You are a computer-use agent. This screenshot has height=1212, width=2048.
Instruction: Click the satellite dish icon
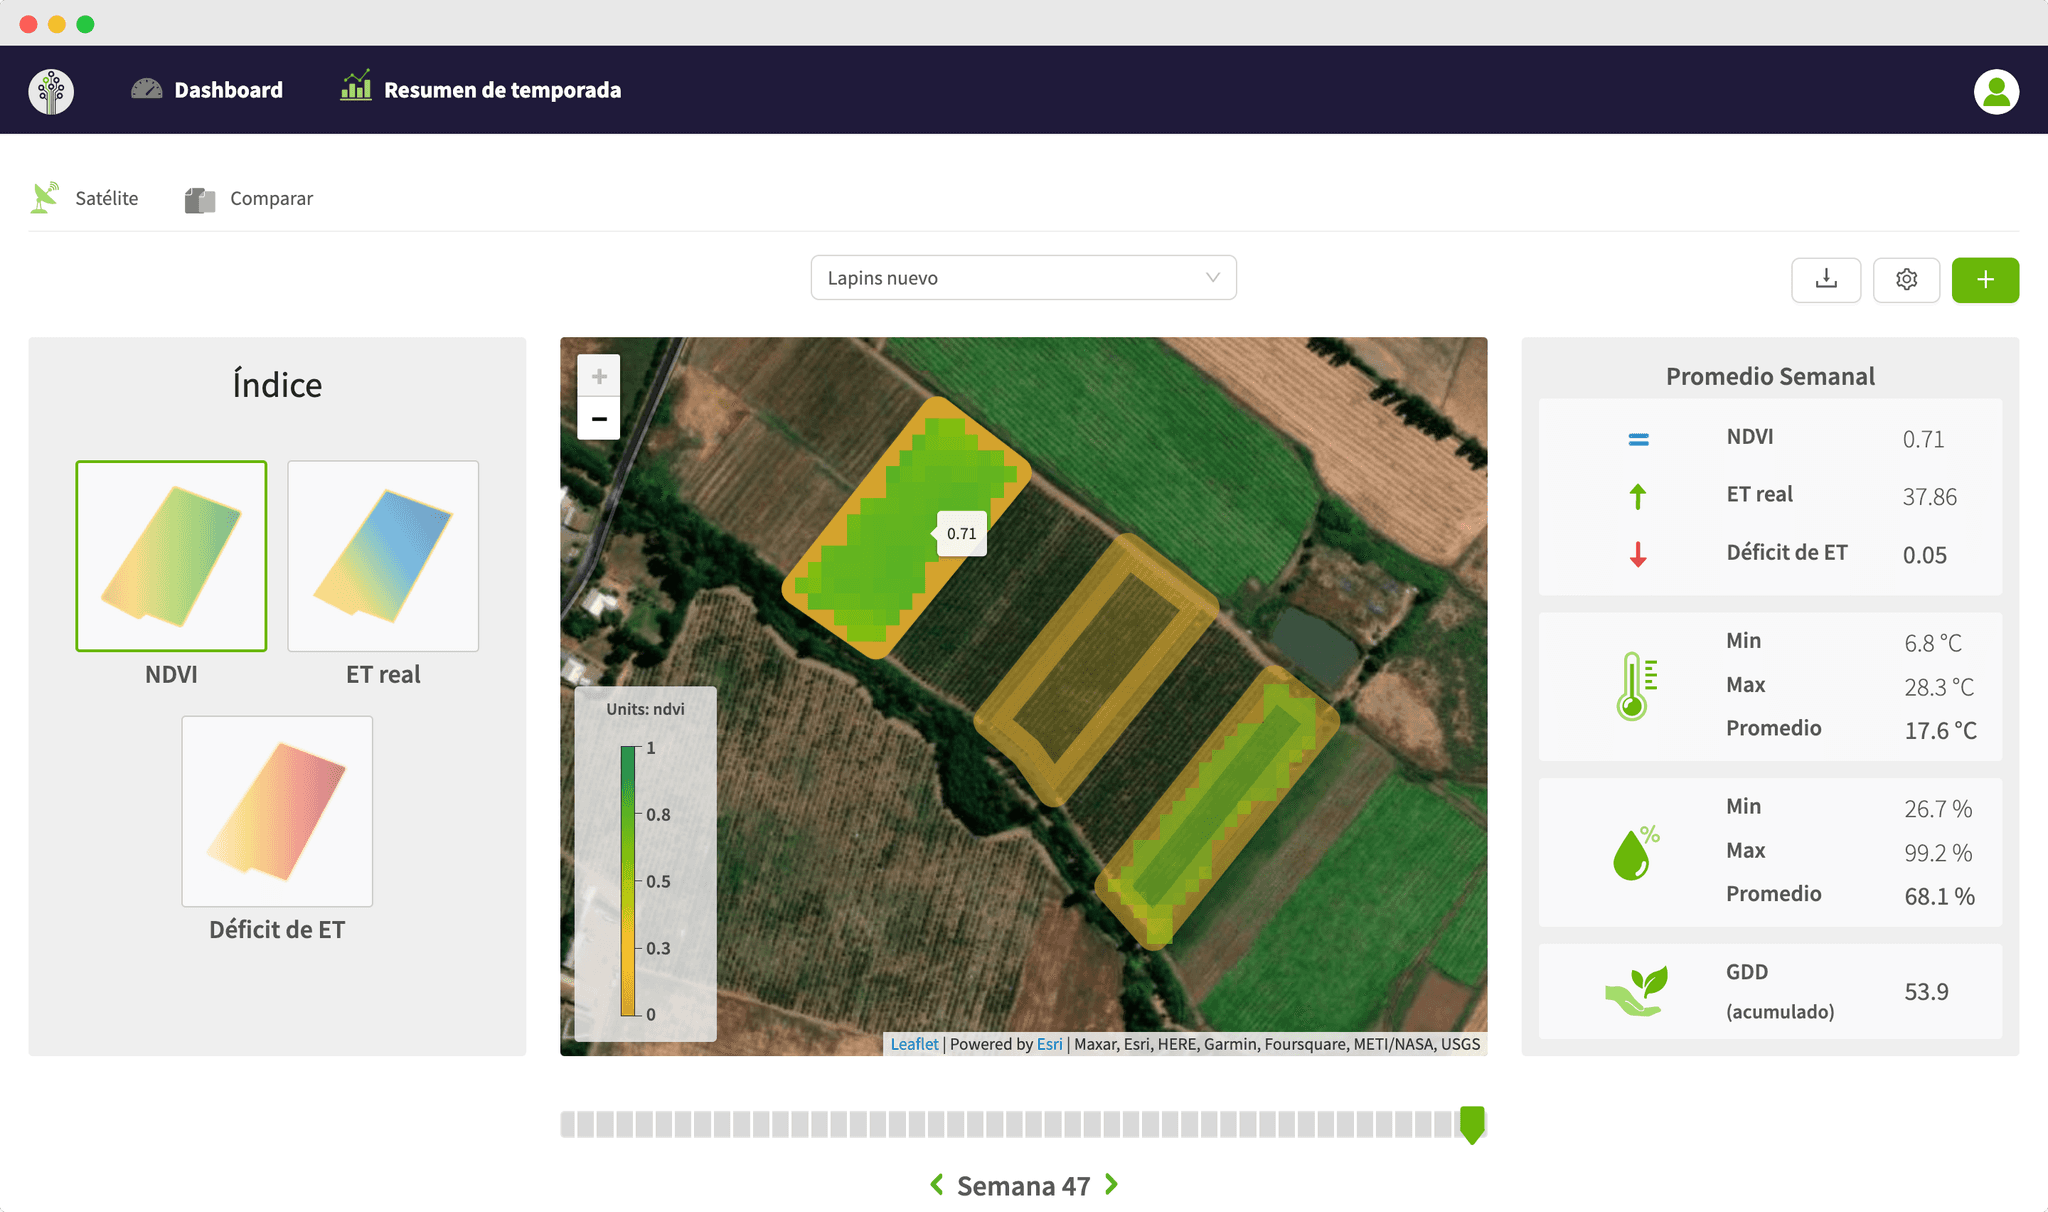[x=44, y=198]
